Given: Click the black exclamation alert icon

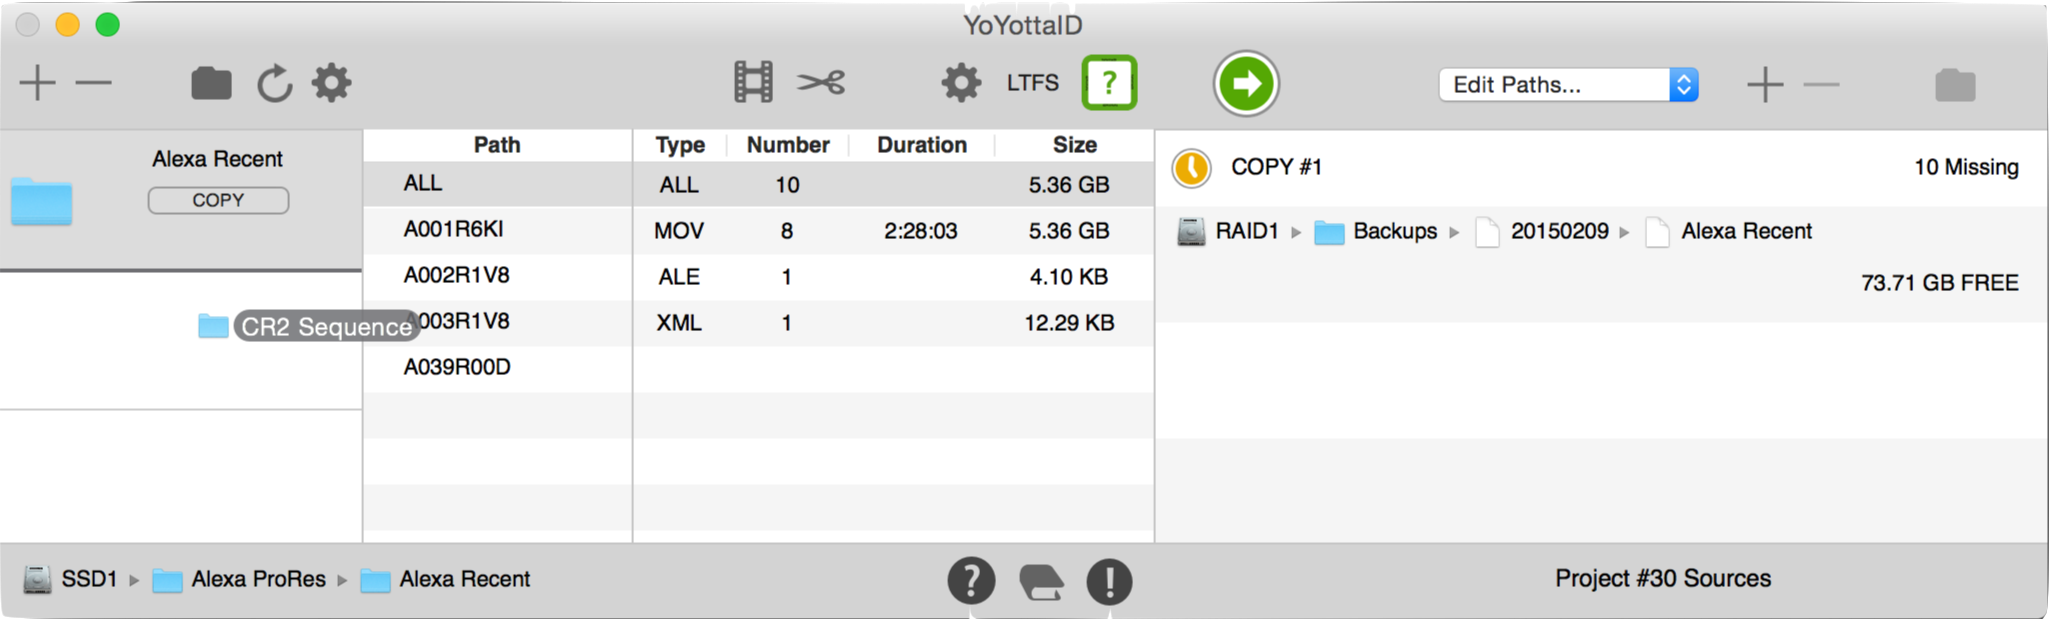Looking at the screenshot, I should pos(1109,581).
